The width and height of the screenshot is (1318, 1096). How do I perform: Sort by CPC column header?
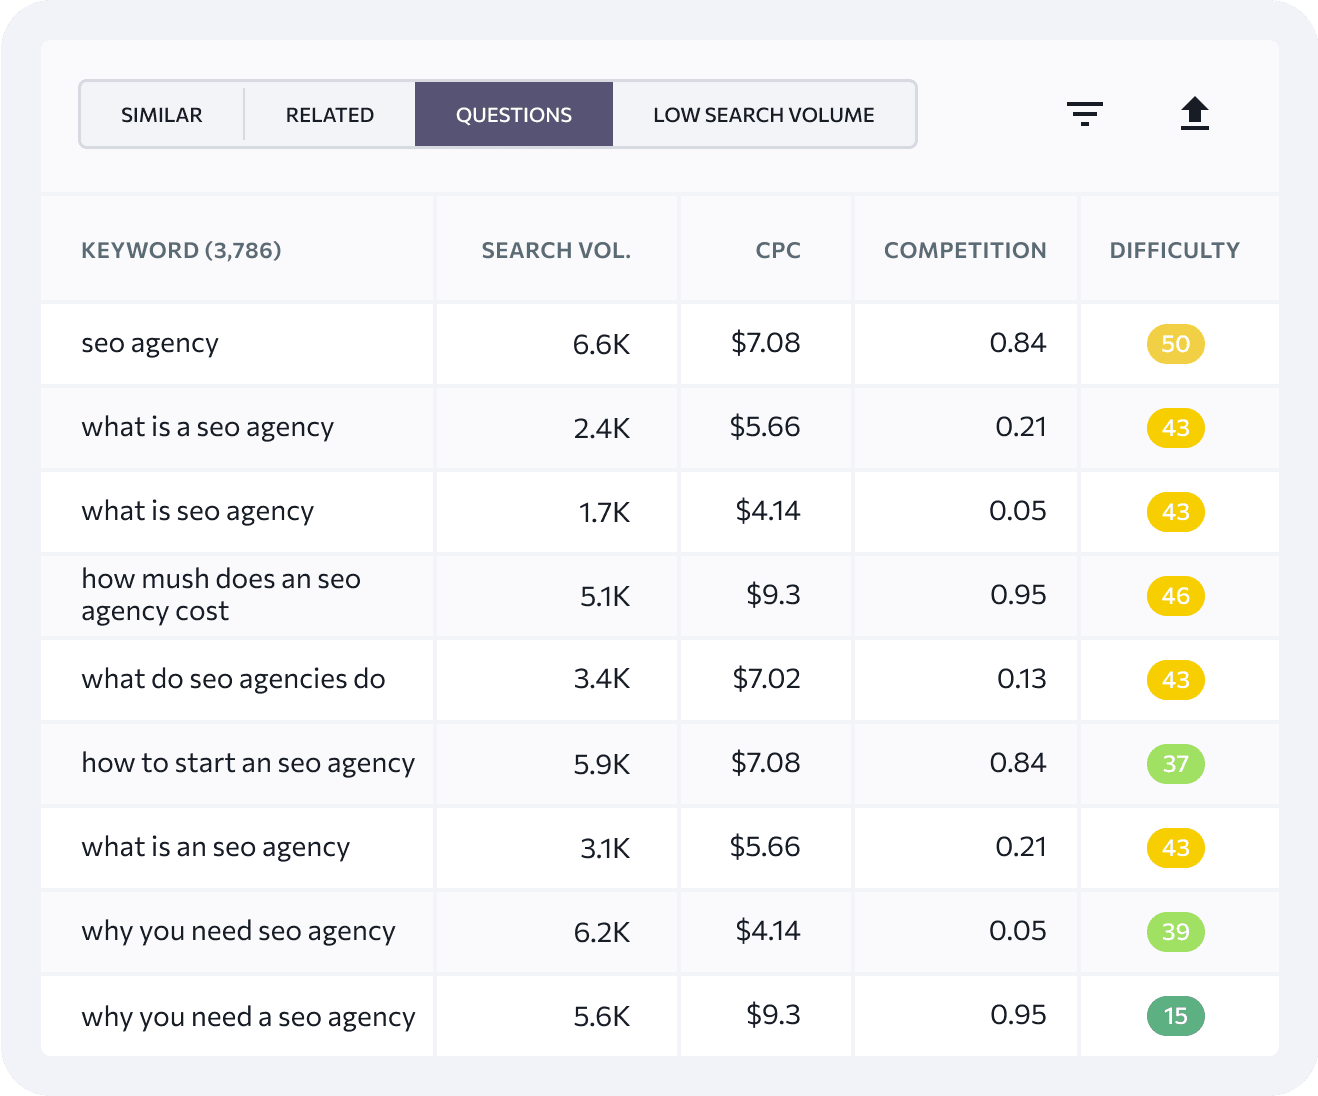[x=778, y=250]
